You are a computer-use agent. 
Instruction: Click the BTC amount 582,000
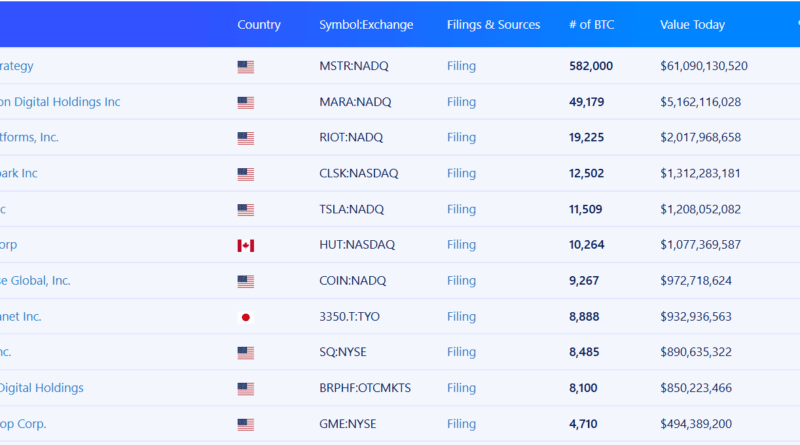pos(591,66)
